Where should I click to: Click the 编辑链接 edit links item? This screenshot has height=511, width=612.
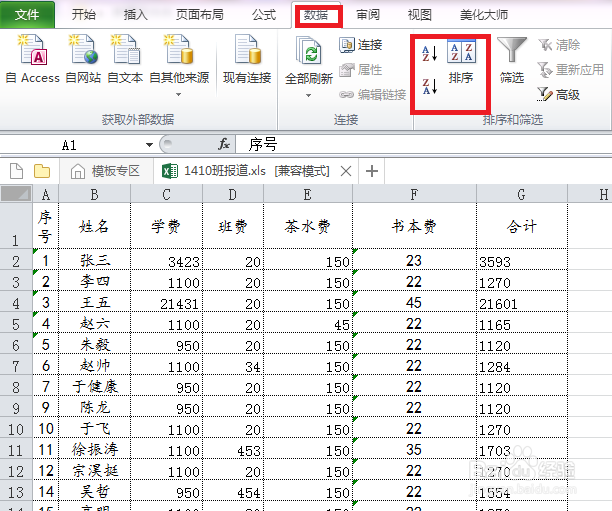point(372,94)
